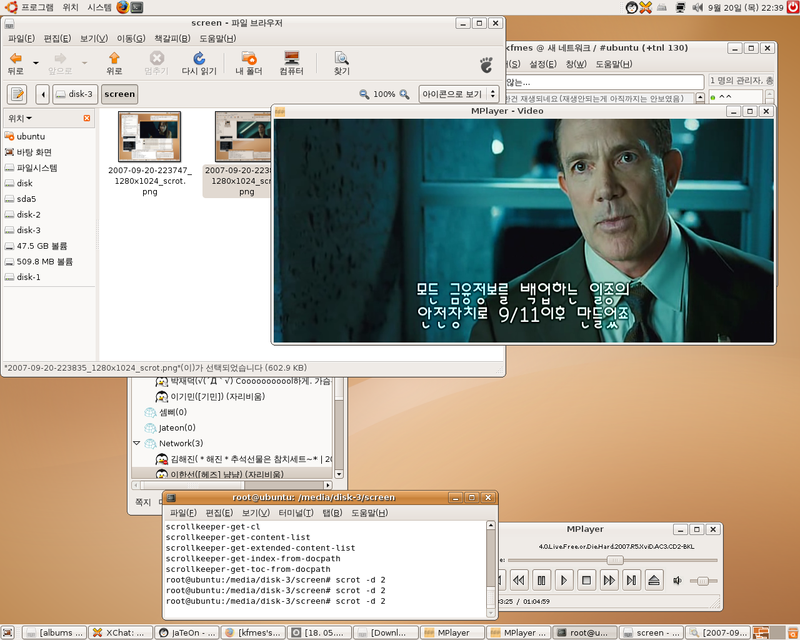
Task: Open 컴퓨터 location in file browser toolbar
Action: click(291, 63)
